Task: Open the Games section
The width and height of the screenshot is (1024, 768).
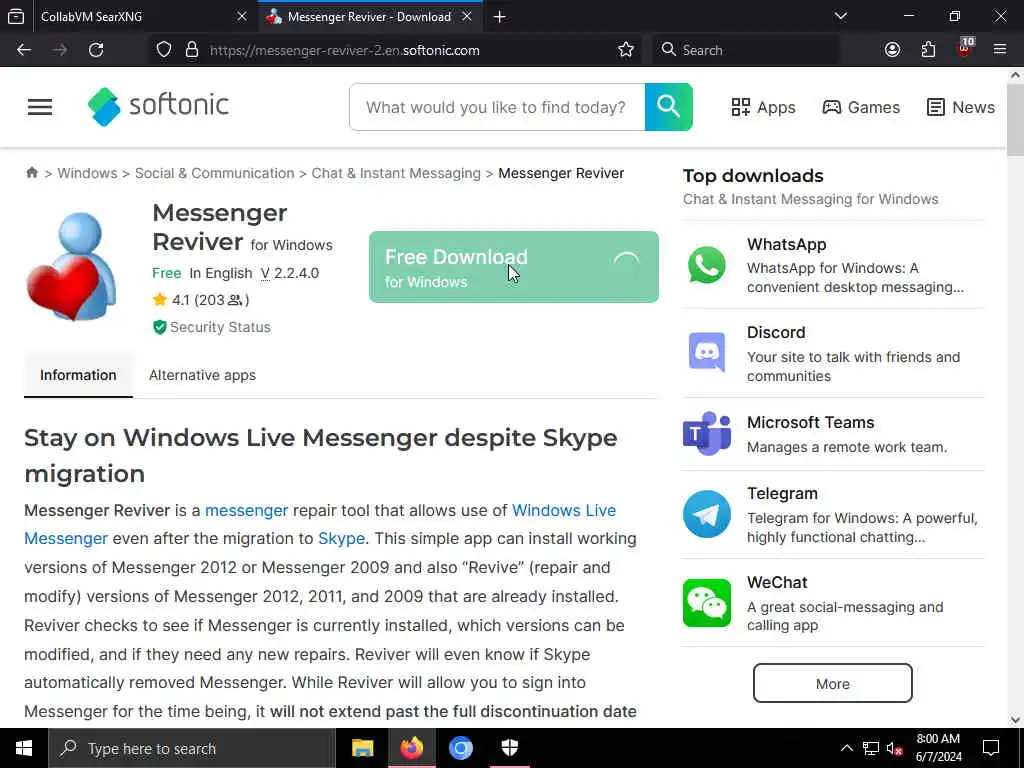Action: 861,107
